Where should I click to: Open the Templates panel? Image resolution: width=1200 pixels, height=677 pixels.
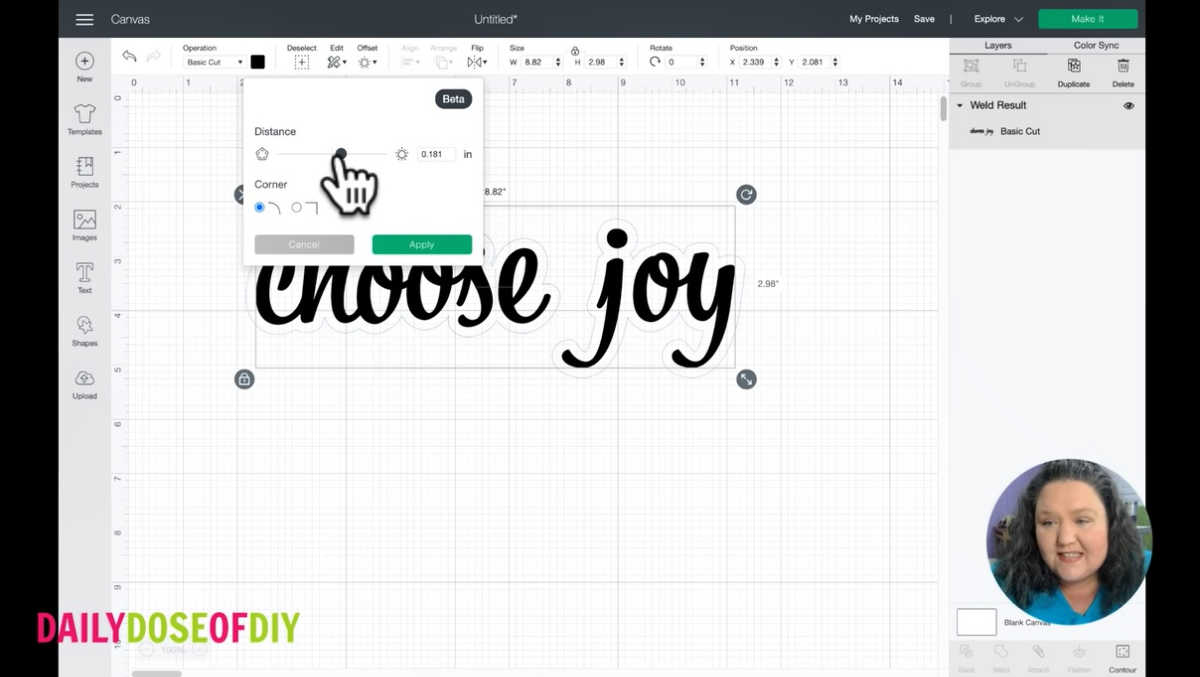click(x=85, y=119)
